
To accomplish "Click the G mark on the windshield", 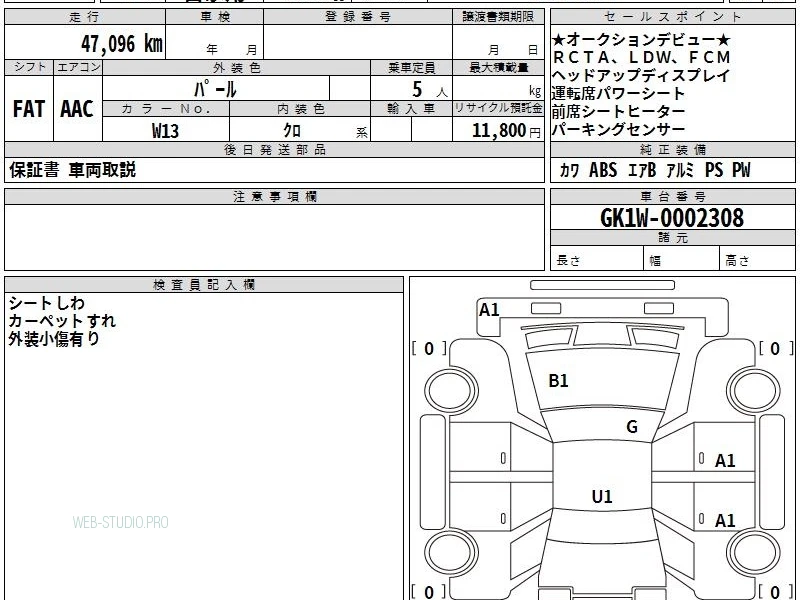I will tap(632, 427).
